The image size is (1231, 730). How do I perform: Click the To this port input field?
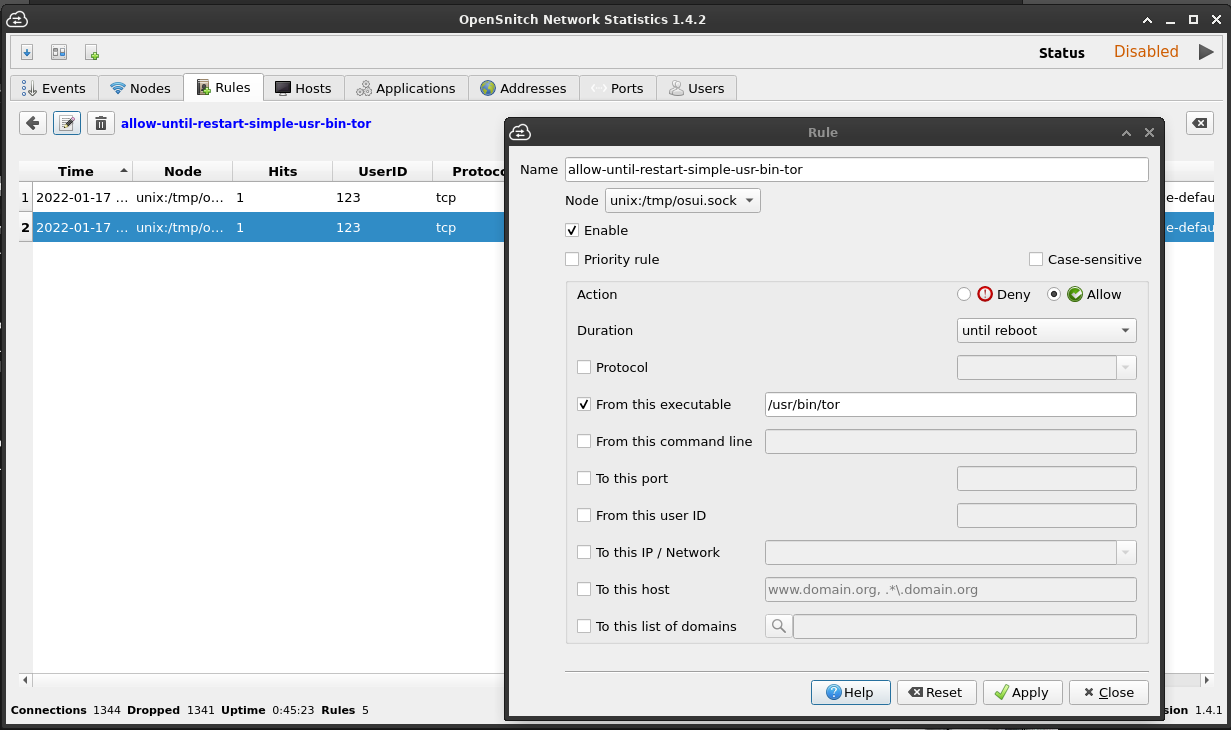point(1047,479)
